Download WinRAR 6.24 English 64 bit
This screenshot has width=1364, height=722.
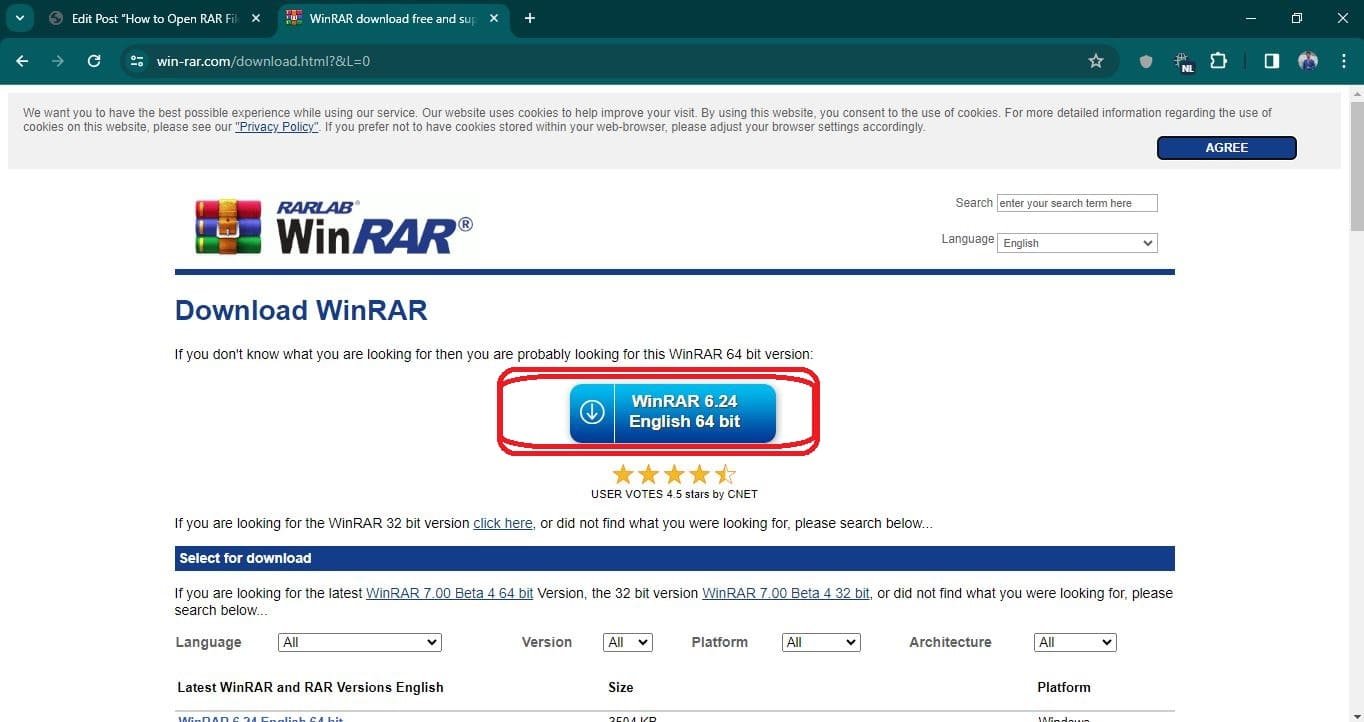point(672,412)
